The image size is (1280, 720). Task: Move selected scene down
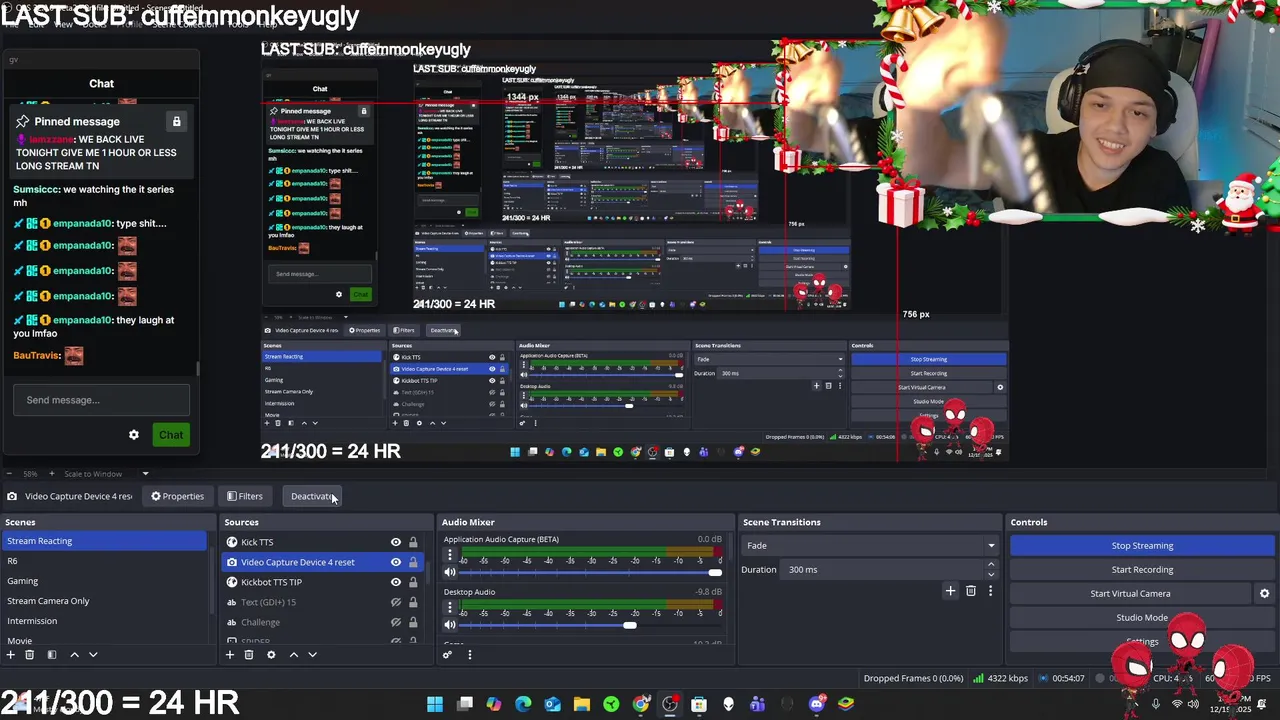click(93, 655)
